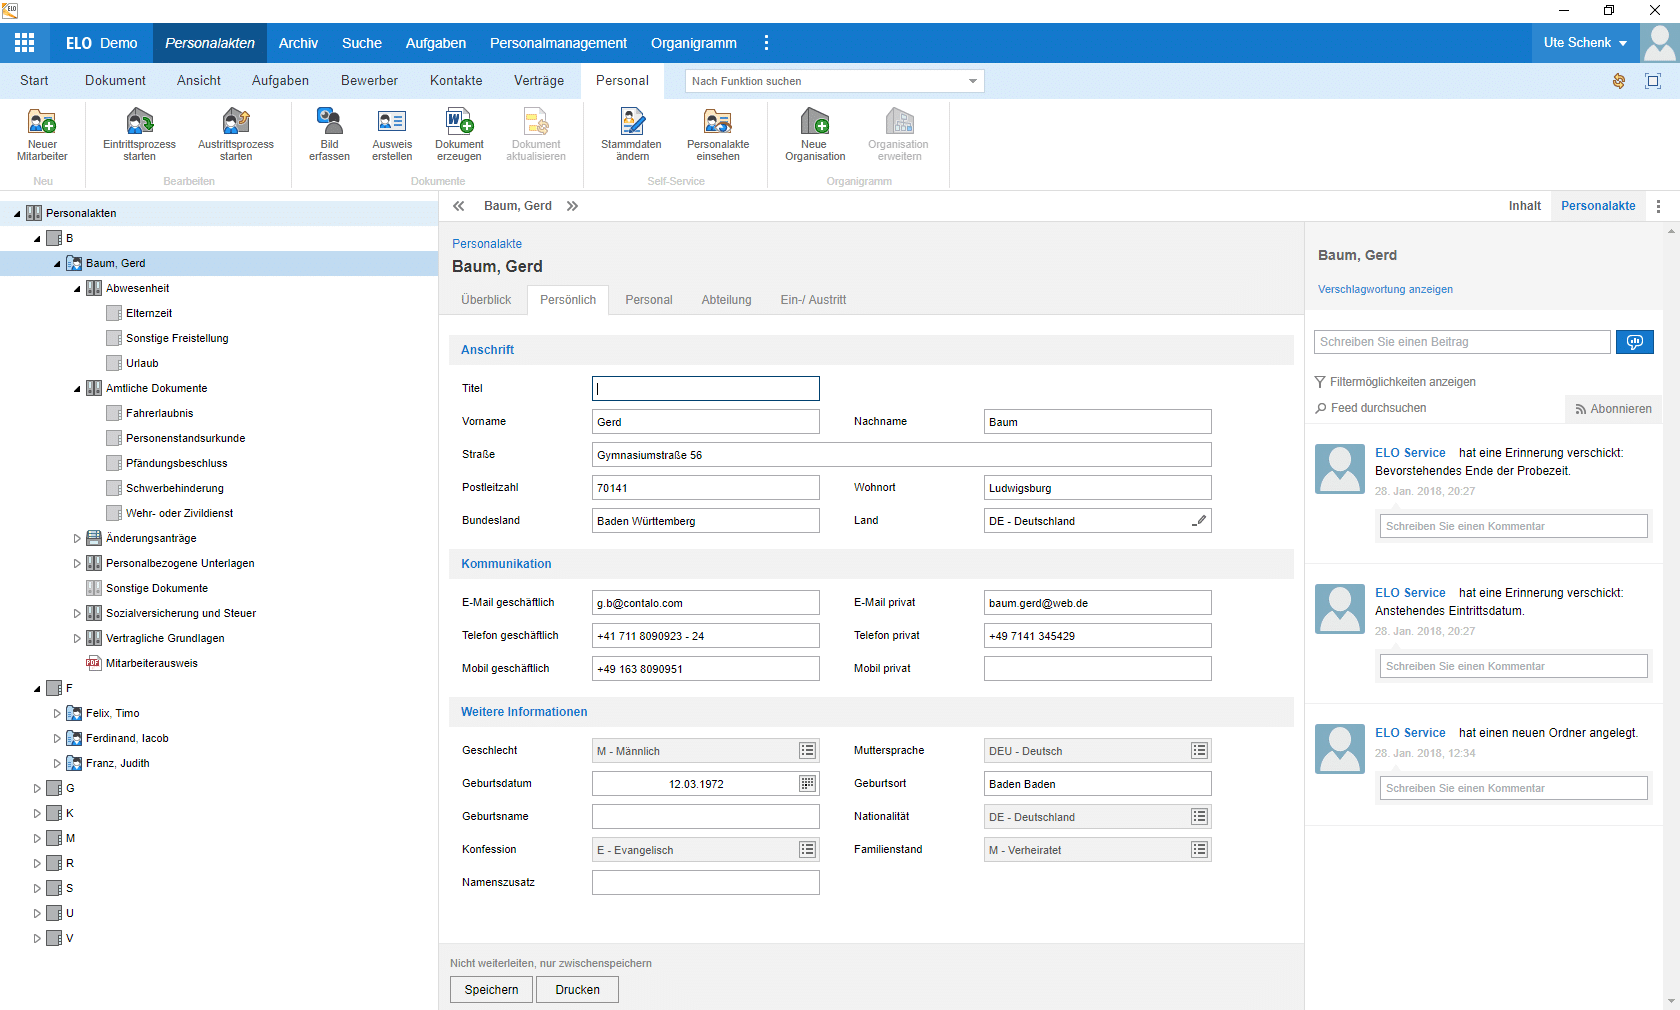Image resolution: width=1680 pixels, height=1010 pixels.
Task: Expand the G register folder
Action: [37, 788]
